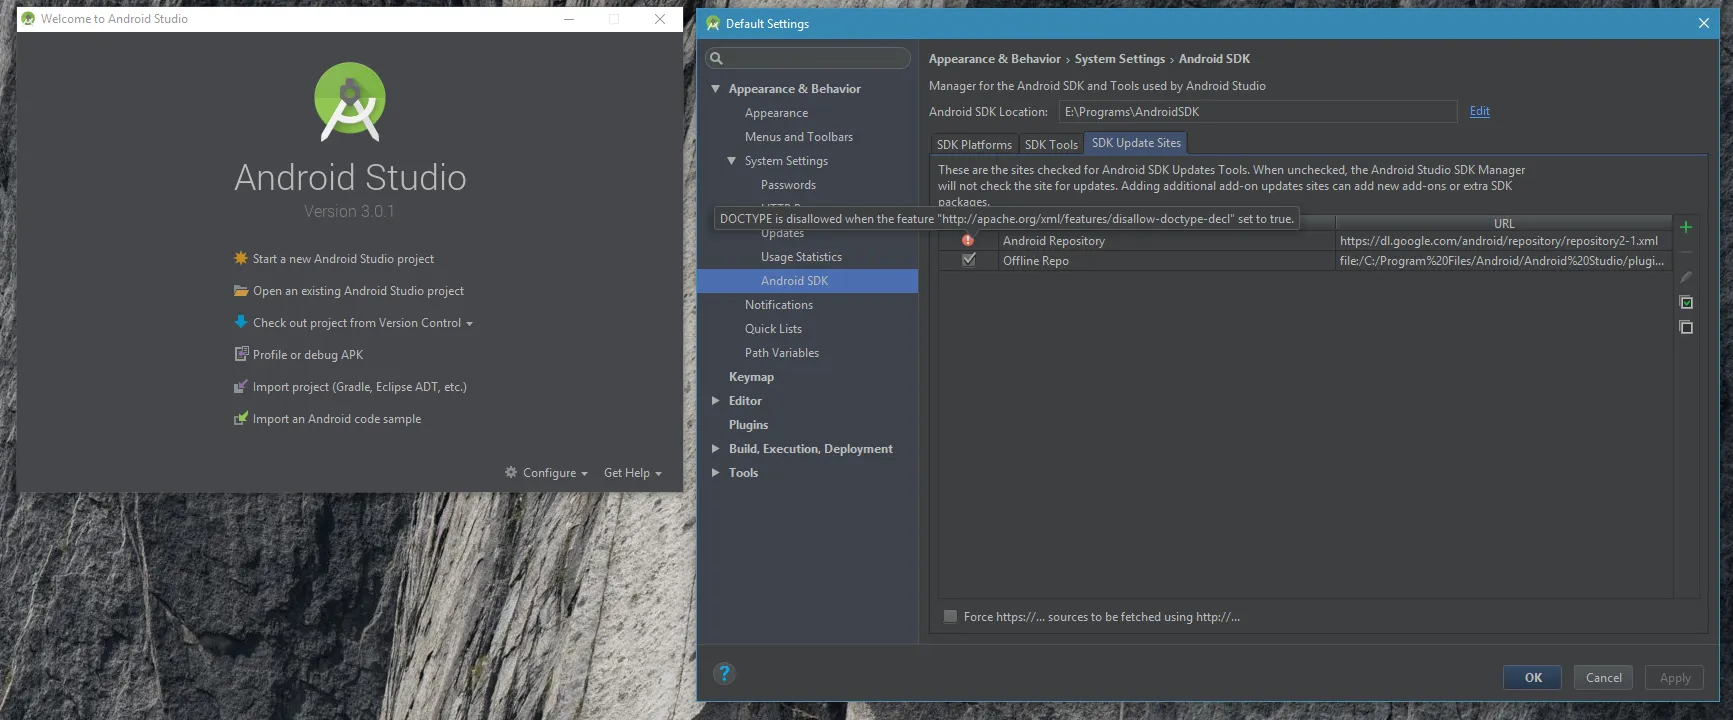
Task: Click Android Studio icon in Default Settings title bar
Action: (713, 23)
